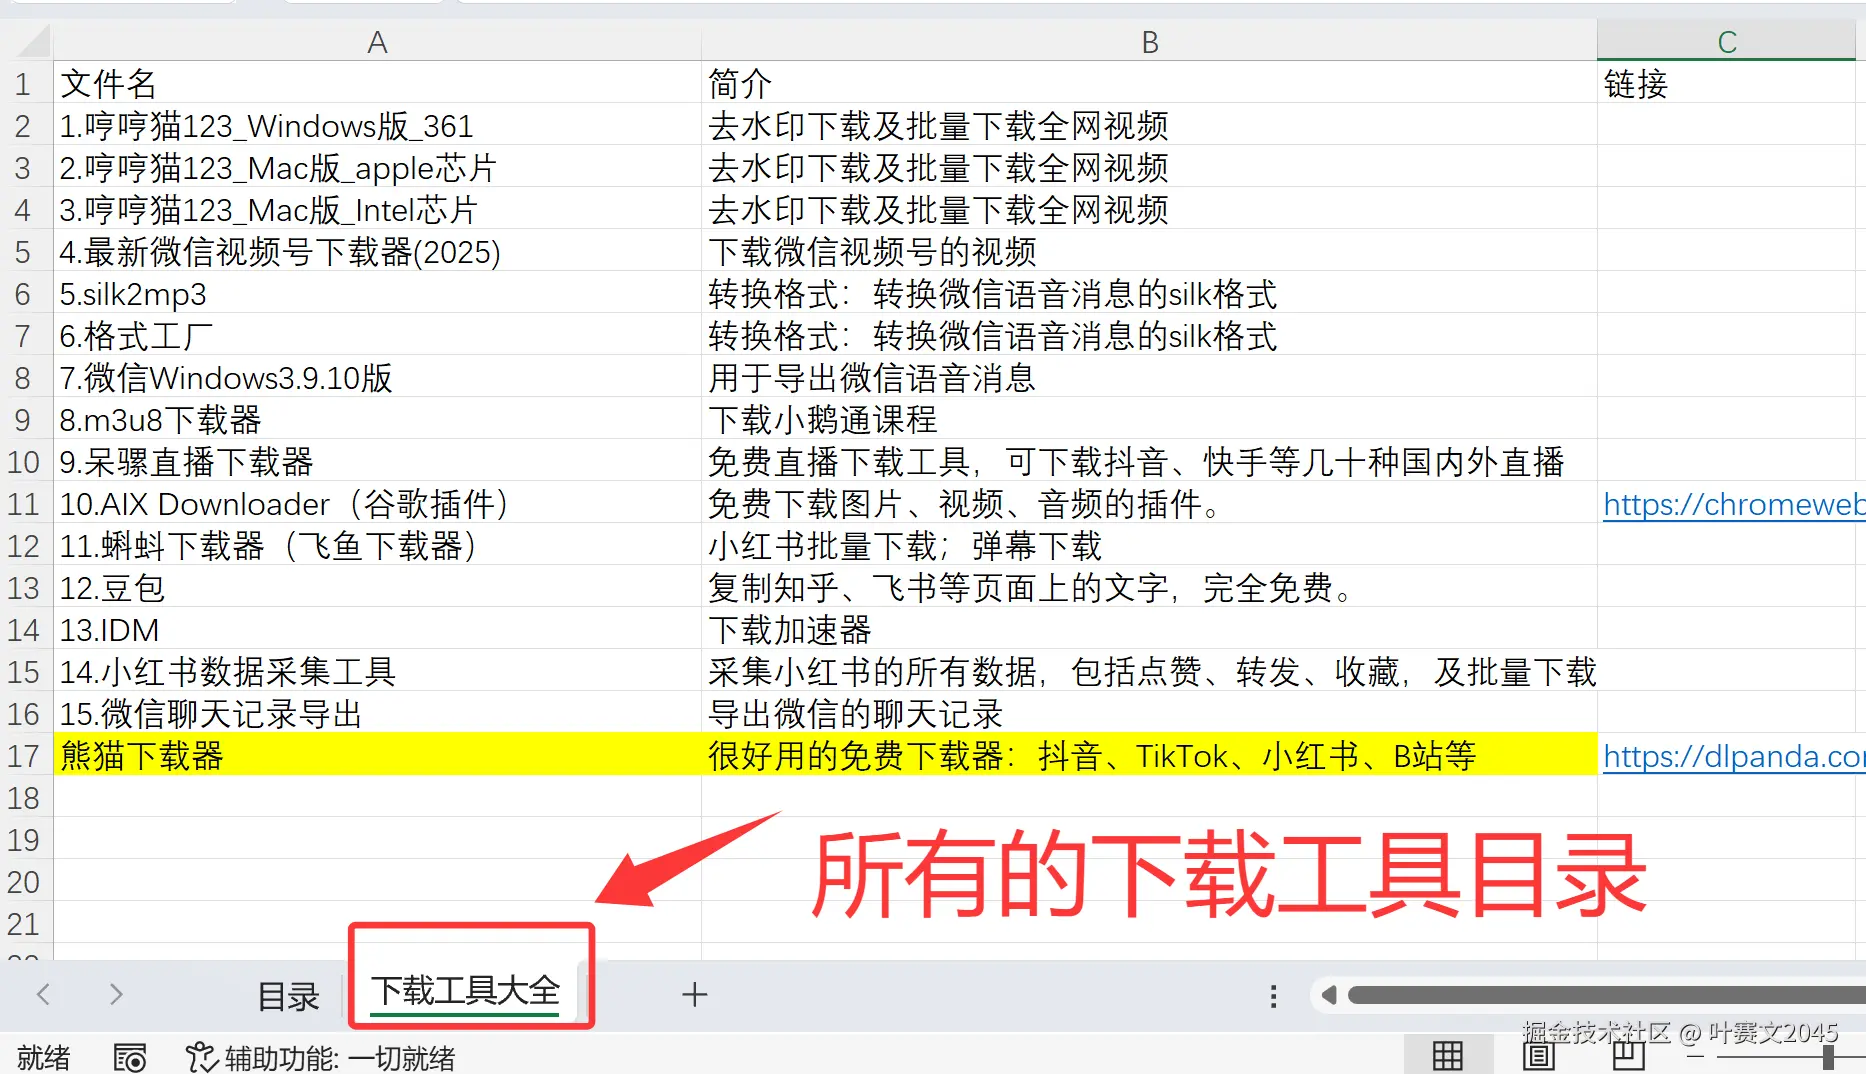This screenshot has width=1866, height=1074.
Task: Select cell 下载小鹅通课程
Action: pos(1149,420)
